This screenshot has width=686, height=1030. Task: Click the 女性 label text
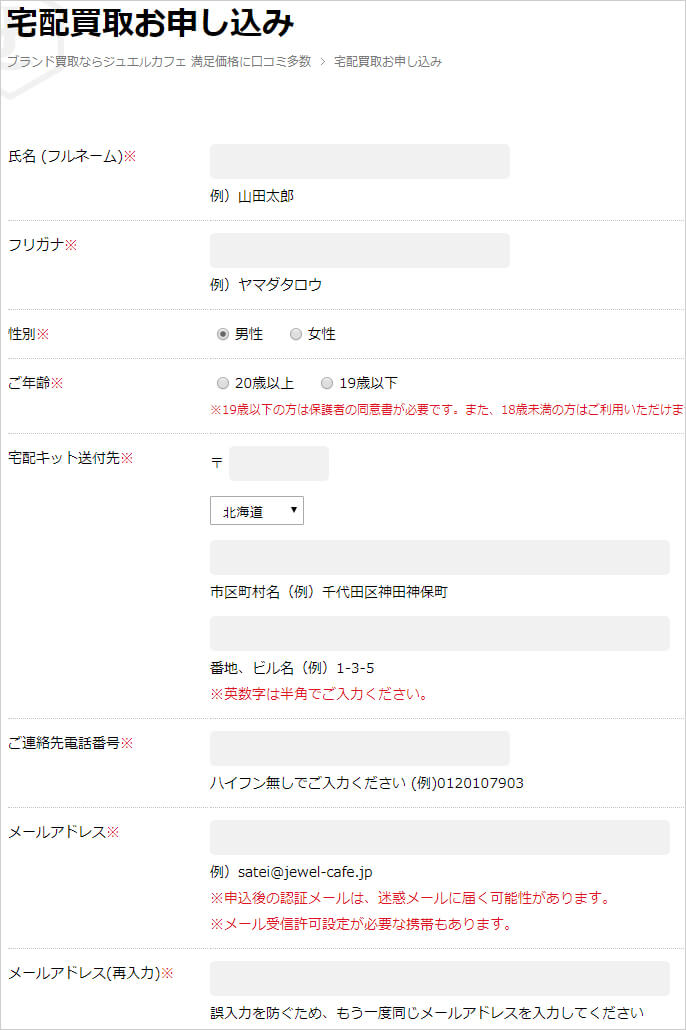coord(321,334)
